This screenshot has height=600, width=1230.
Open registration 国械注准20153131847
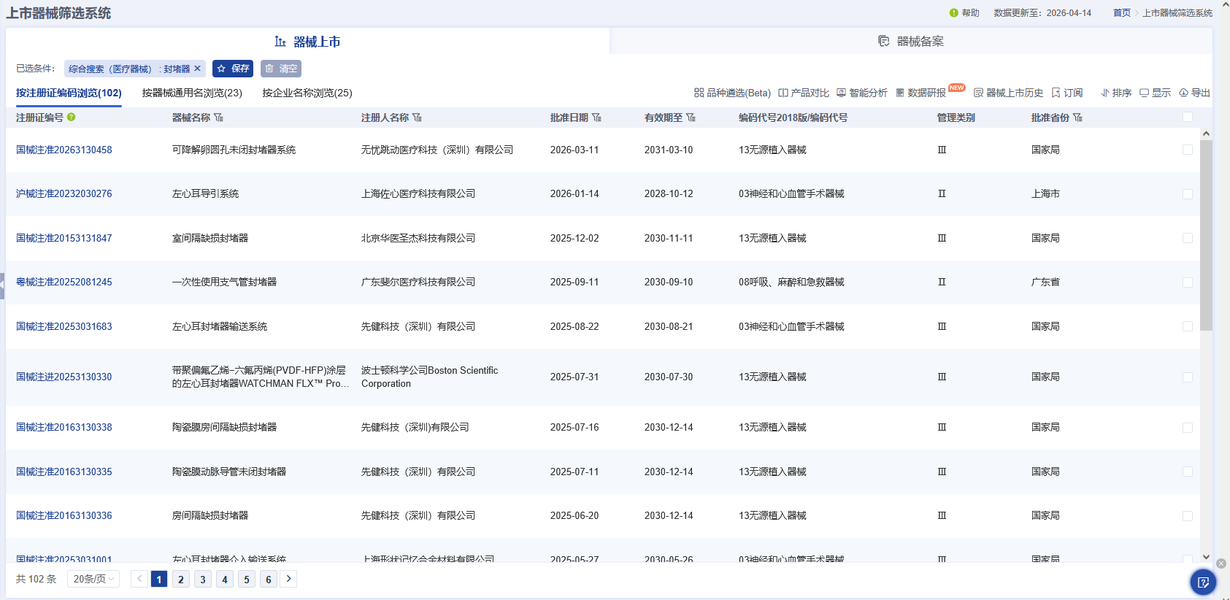(x=64, y=238)
